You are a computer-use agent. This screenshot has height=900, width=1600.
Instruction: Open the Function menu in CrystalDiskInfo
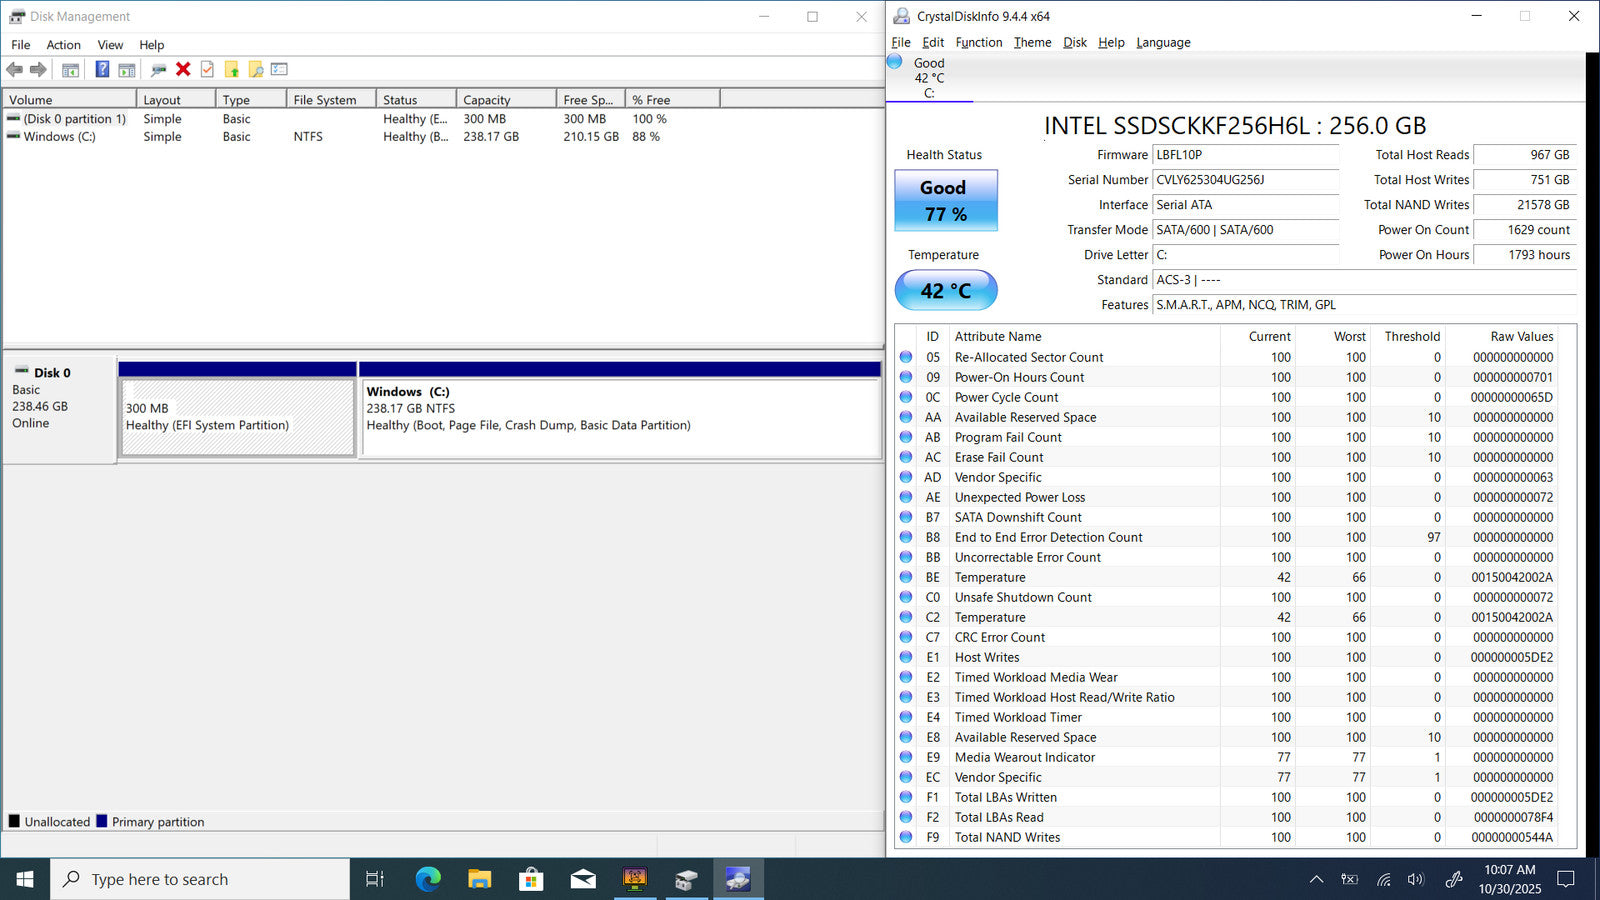tap(978, 43)
